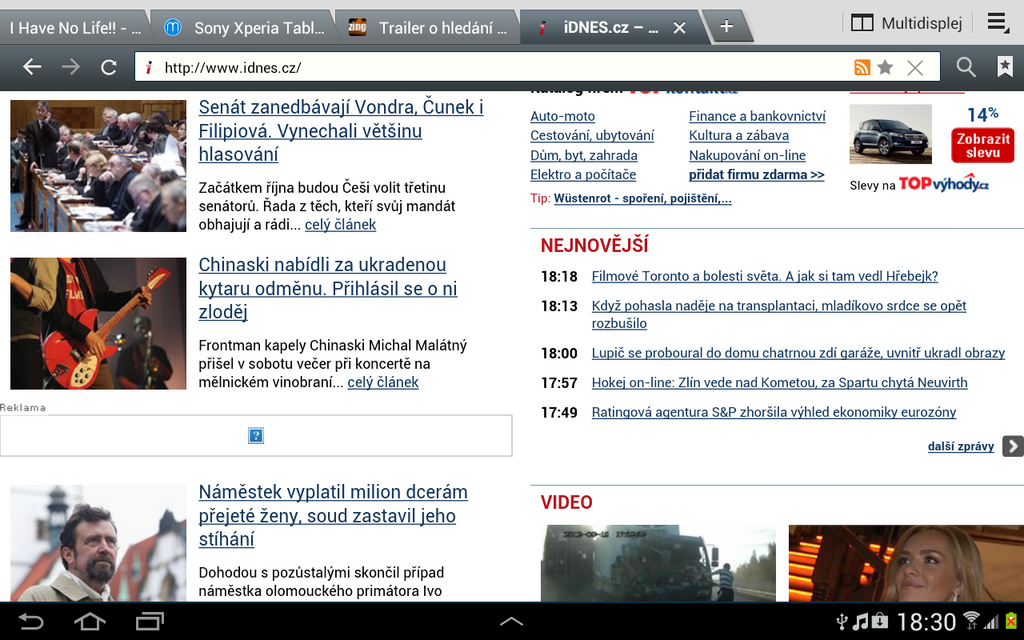The image size is (1024, 640).
Task: Open the RSS feed for iDNES.cz
Action: [x=862, y=66]
